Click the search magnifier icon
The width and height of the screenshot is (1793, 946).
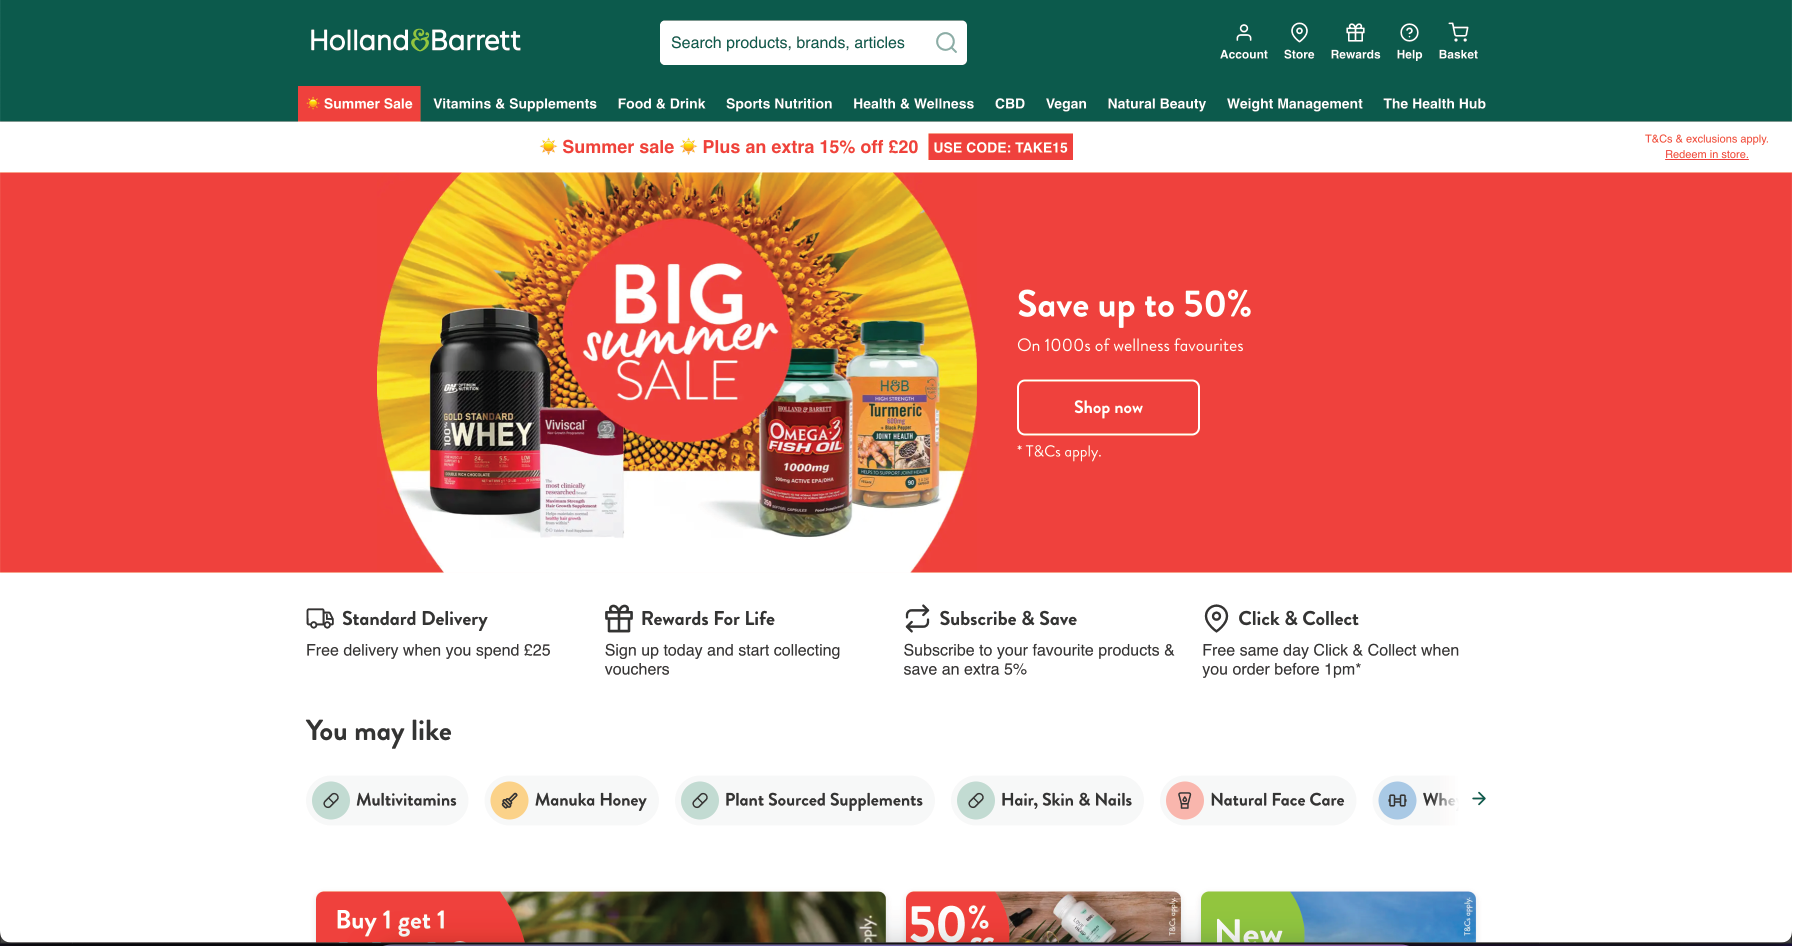pyautogui.click(x=946, y=42)
